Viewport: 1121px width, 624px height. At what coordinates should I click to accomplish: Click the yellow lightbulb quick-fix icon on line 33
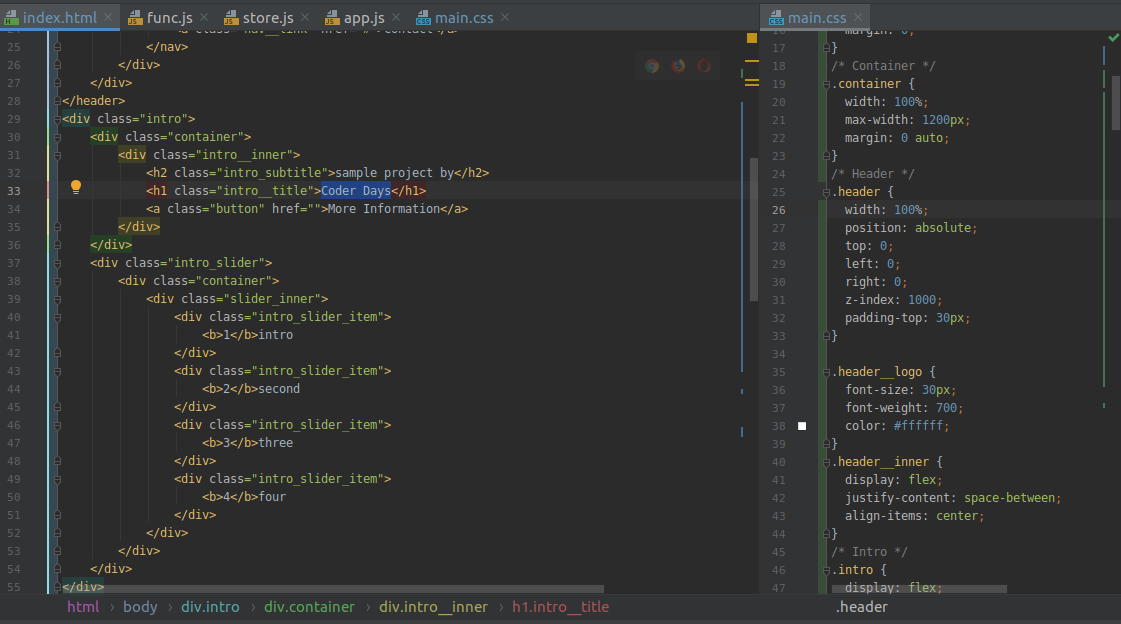[x=76, y=188]
